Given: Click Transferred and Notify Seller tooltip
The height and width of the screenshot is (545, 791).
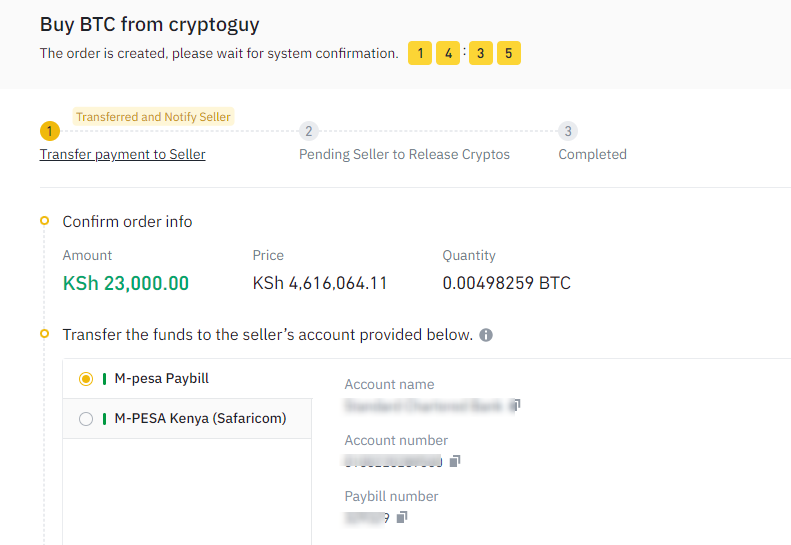Looking at the screenshot, I should tap(153, 117).
